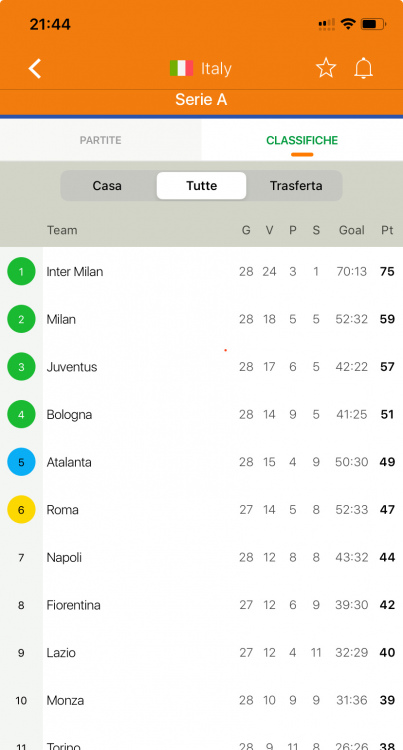
Task: Open the Classifiche tab
Action: tap(302, 140)
